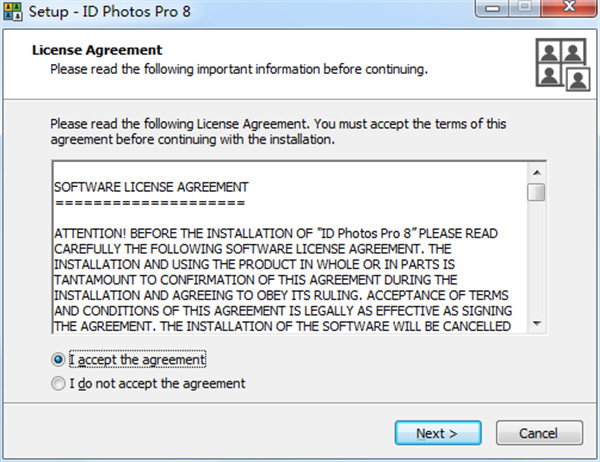Click Next to continue installation
Screen dimensions: 600x462
(438, 433)
